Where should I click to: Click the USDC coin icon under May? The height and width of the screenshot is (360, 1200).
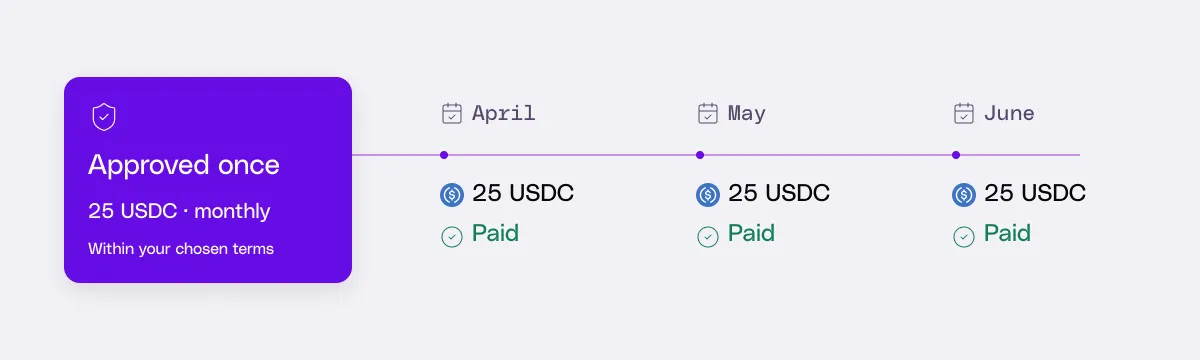708,195
